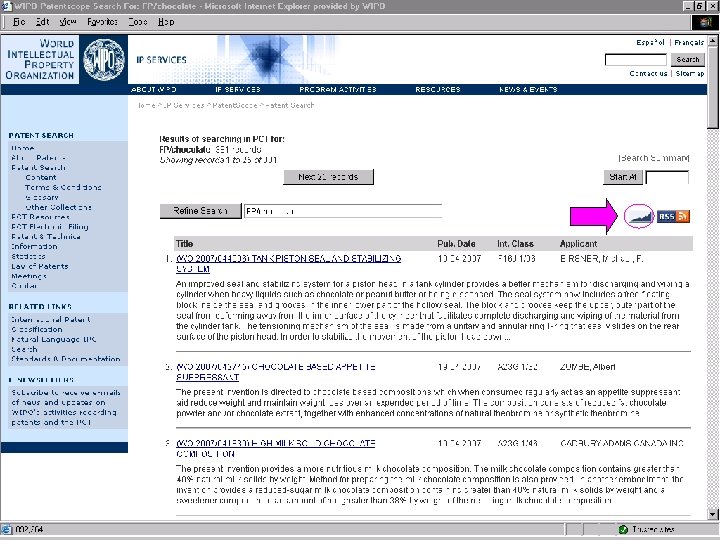This screenshot has width=720, height=540.
Task: Click the site Search button
Action: click(x=687, y=59)
